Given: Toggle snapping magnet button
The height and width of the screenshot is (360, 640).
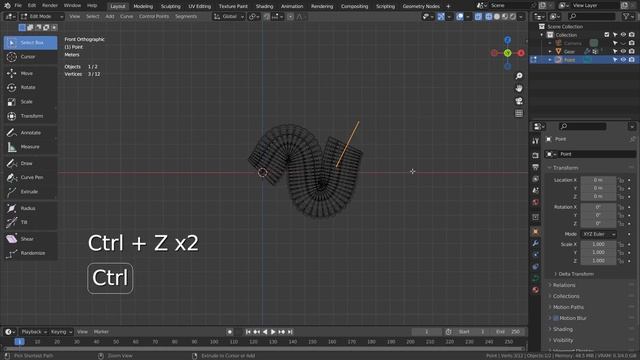Looking at the screenshot, I should pos(267,17).
